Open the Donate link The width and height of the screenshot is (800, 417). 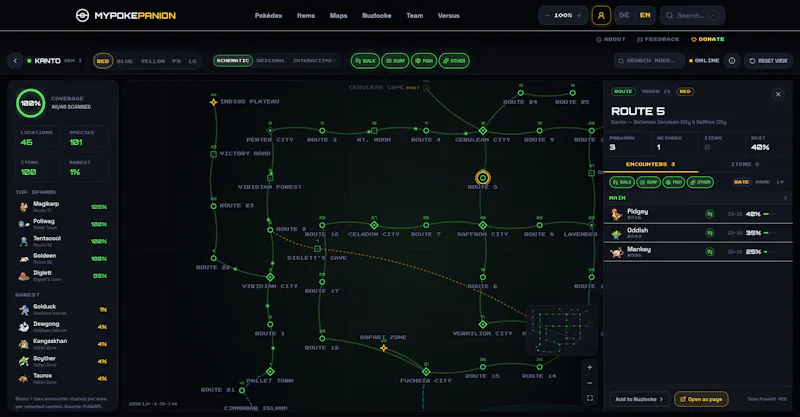point(708,39)
